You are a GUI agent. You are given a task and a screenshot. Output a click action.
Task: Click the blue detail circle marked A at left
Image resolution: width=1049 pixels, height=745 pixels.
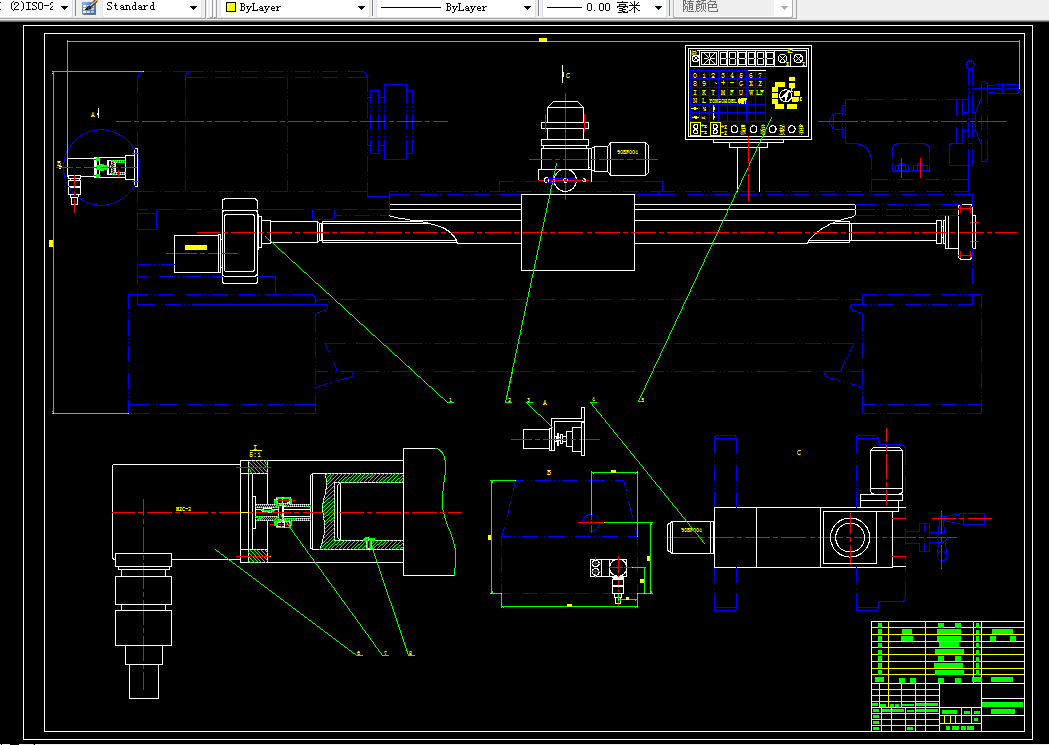(101, 167)
